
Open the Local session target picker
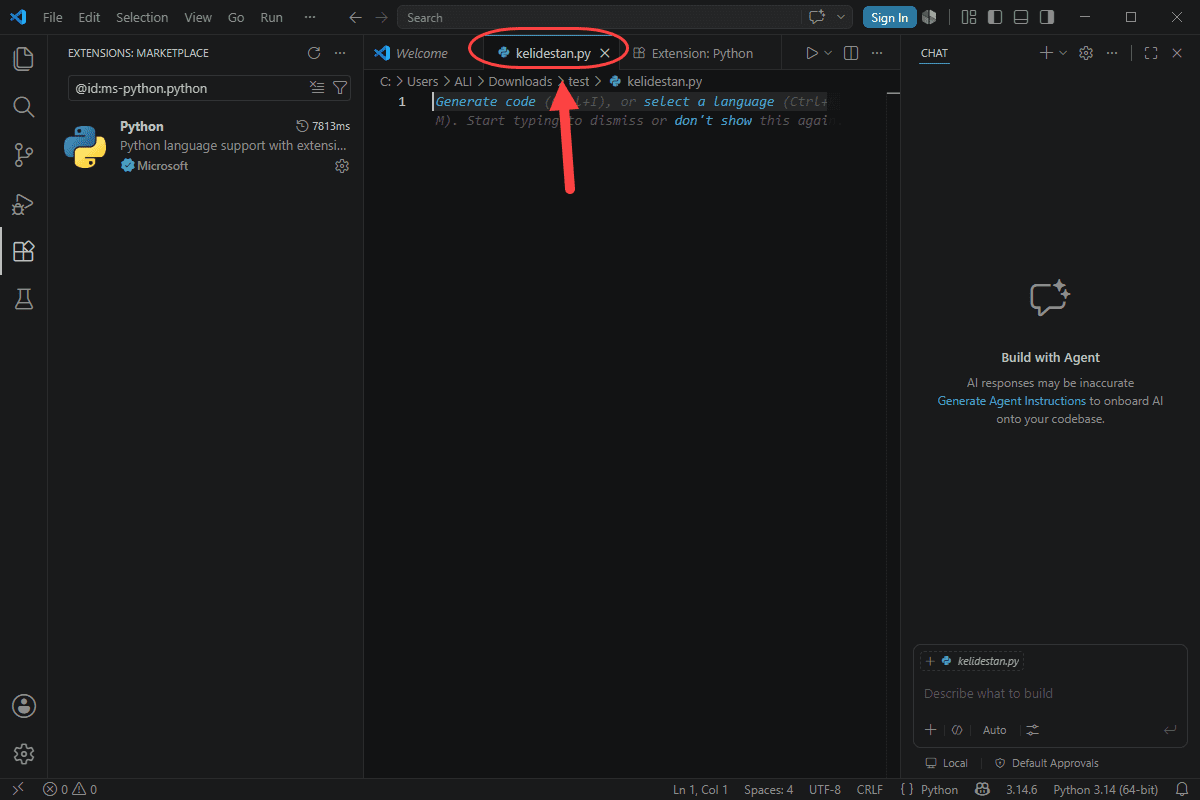(x=946, y=763)
